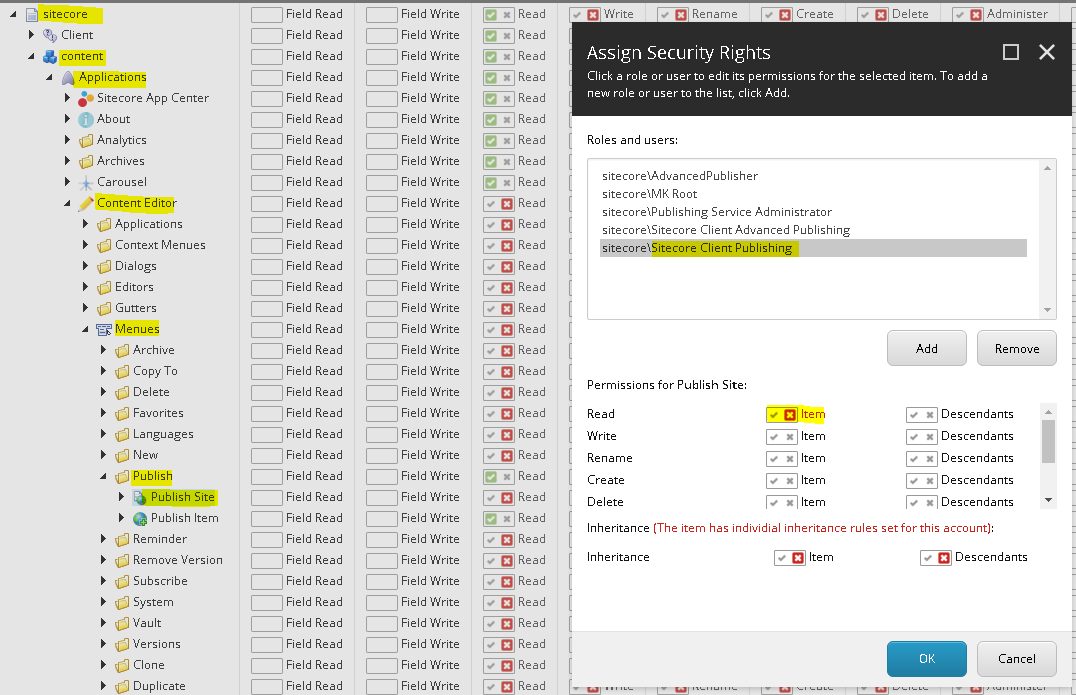This screenshot has width=1076, height=695.
Task: Click the Add button
Action: pyautogui.click(x=926, y=349)
